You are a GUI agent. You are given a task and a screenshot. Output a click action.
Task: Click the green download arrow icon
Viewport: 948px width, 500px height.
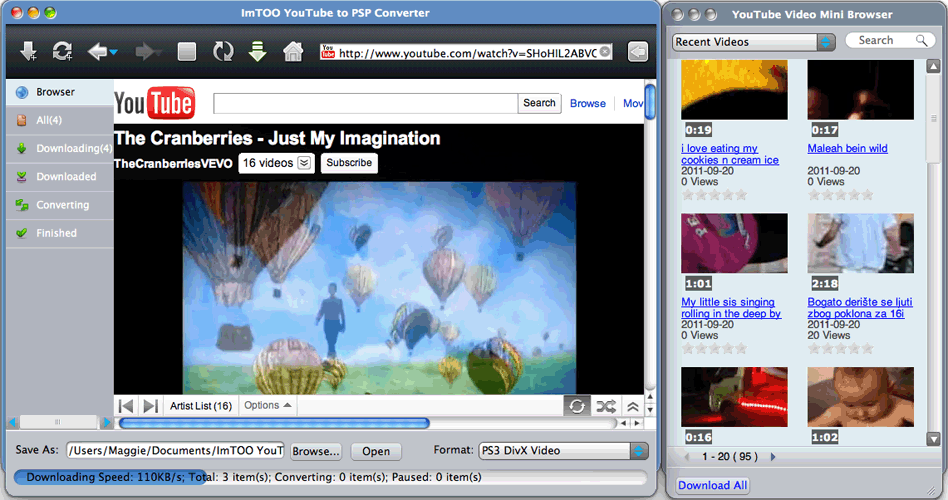[258, 52]
